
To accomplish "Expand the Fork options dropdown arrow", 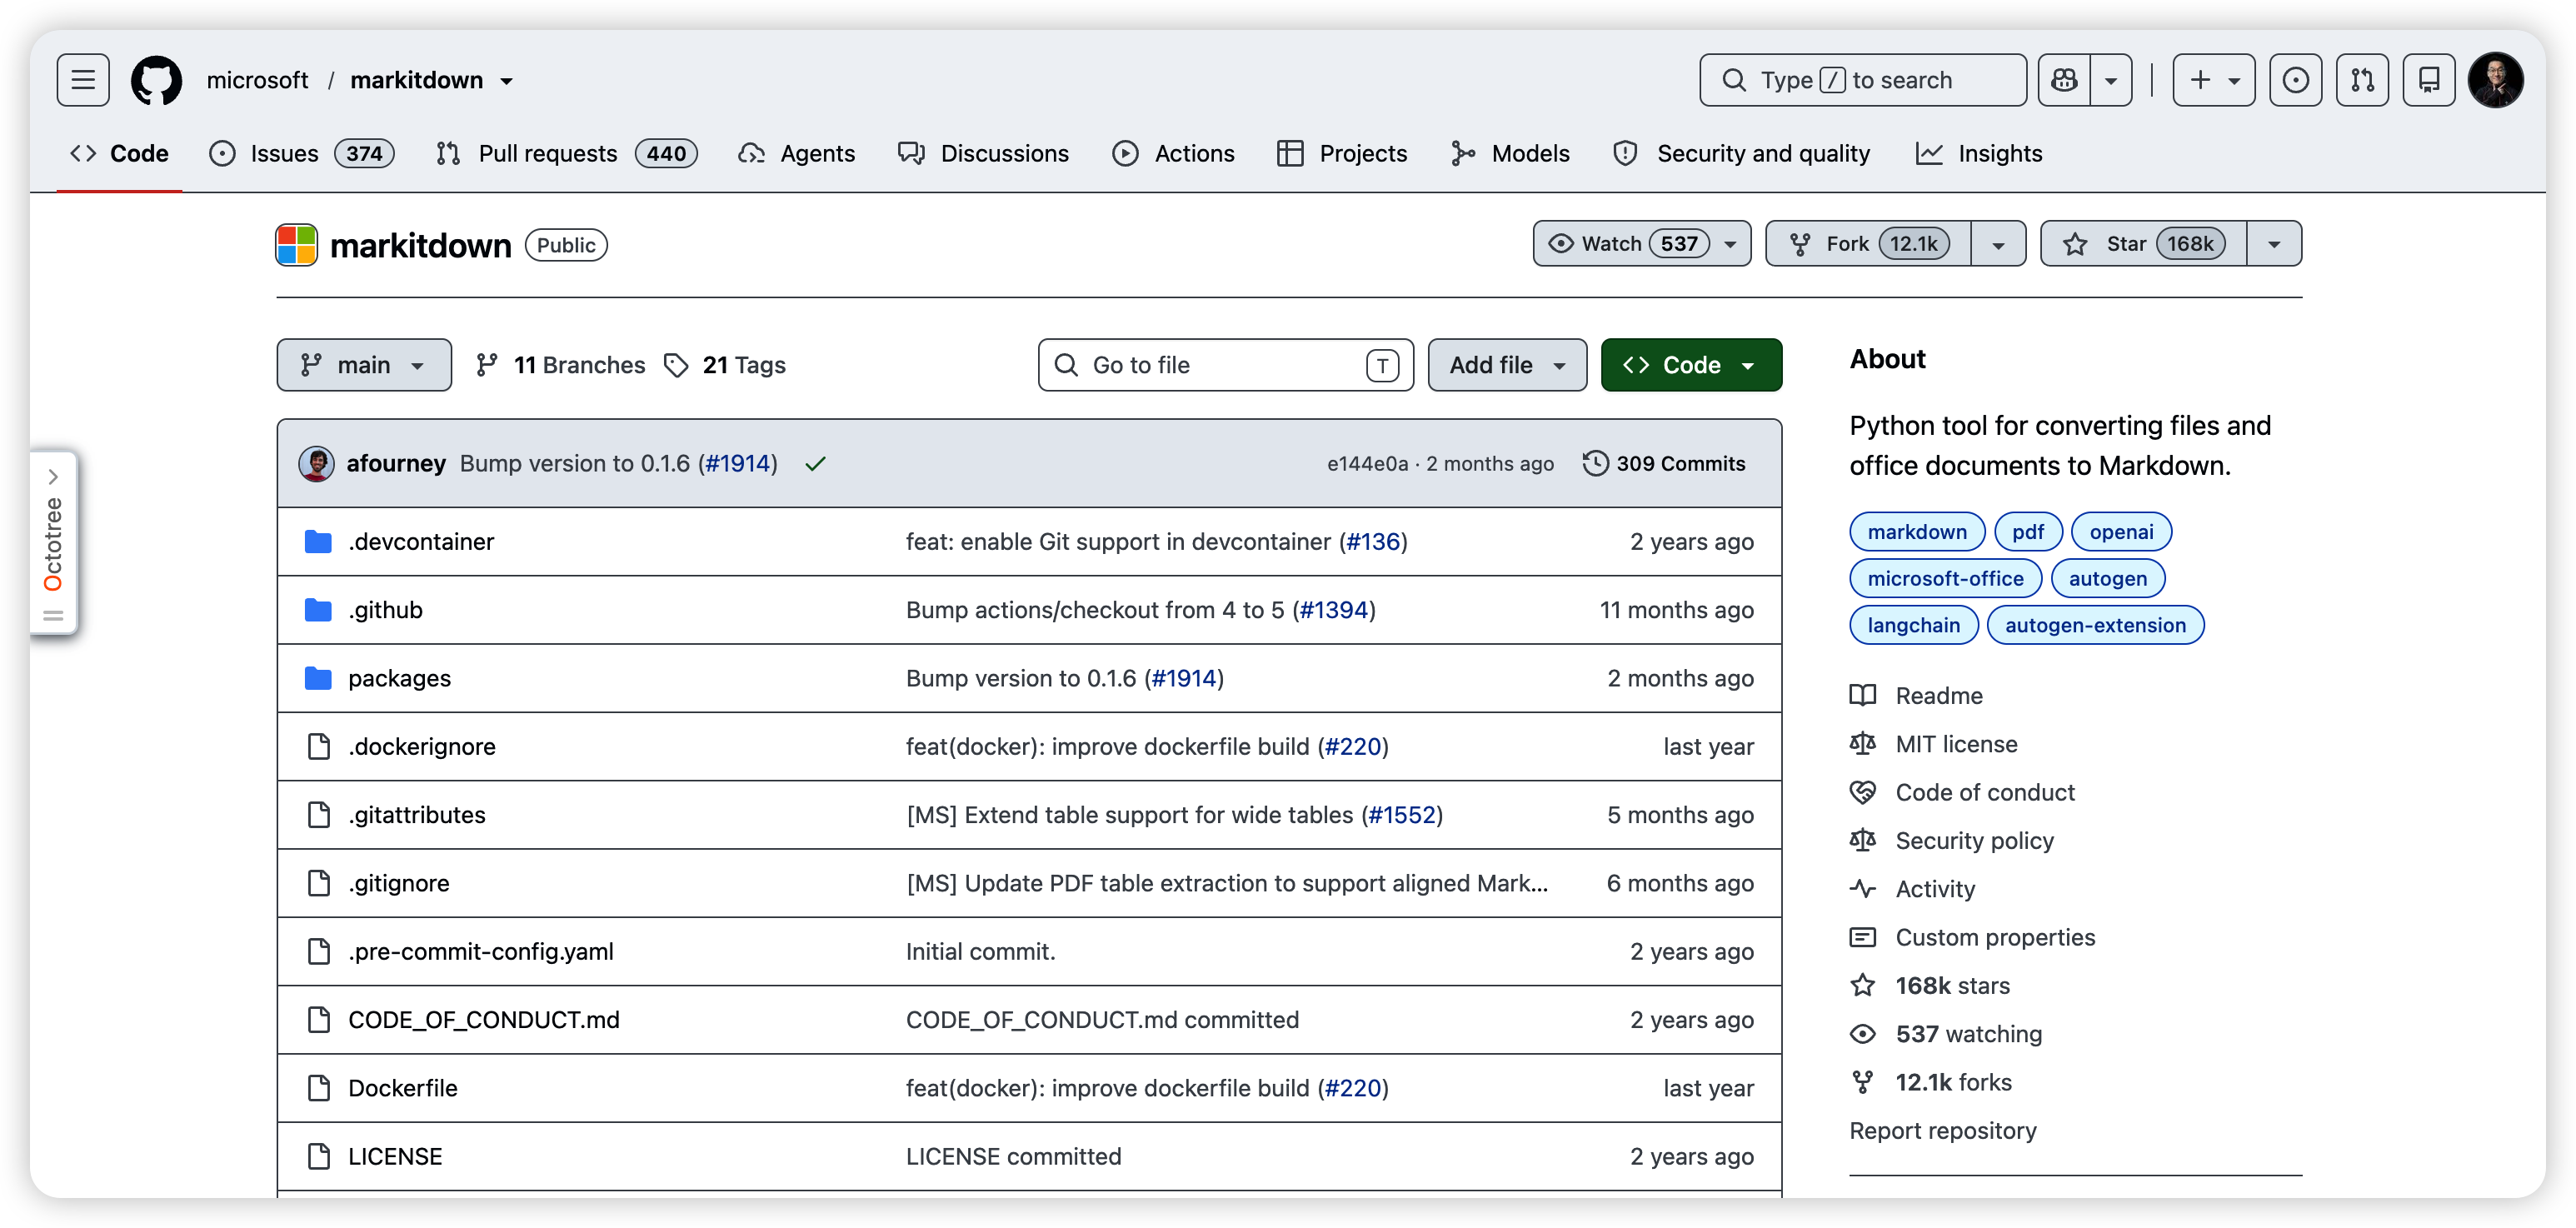I will pos(1998,244).
